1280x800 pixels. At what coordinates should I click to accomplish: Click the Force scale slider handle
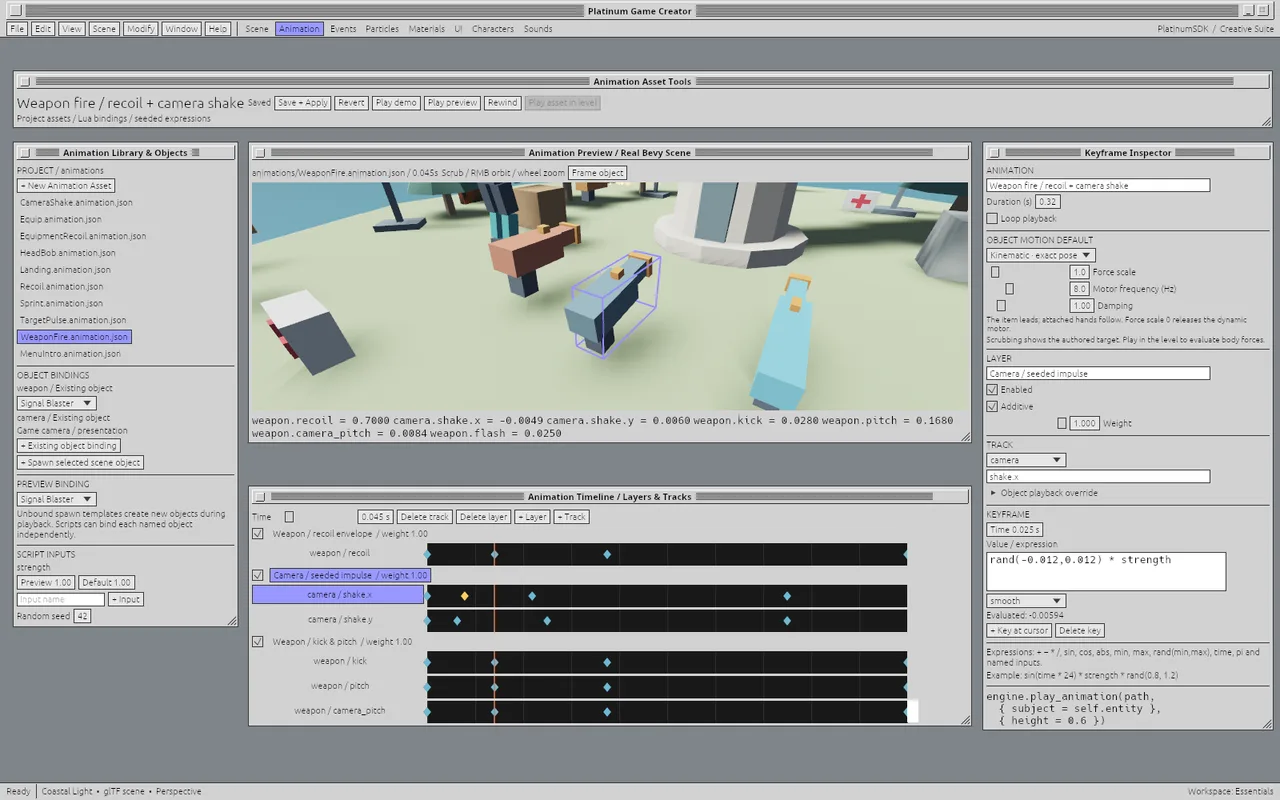click(995, 272)
